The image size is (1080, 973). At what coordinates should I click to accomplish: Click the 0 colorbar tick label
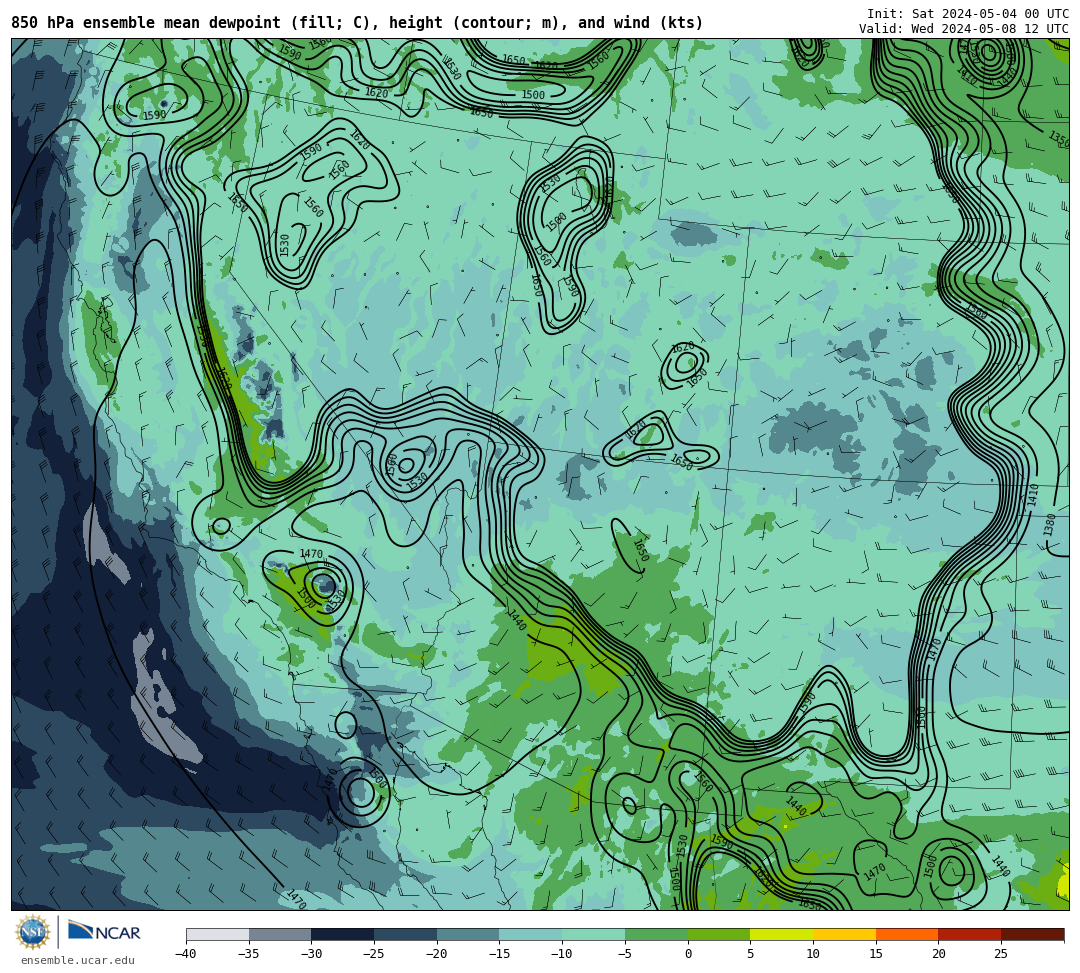(687, 954)
